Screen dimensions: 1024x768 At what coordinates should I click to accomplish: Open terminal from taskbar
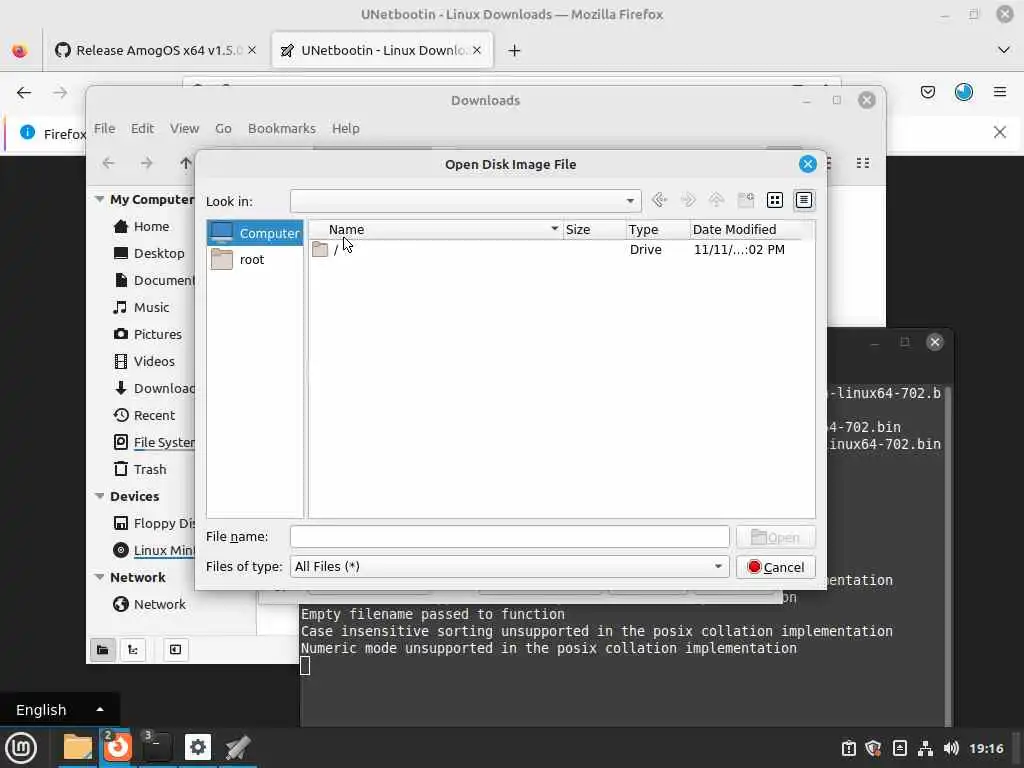[156, 748]
